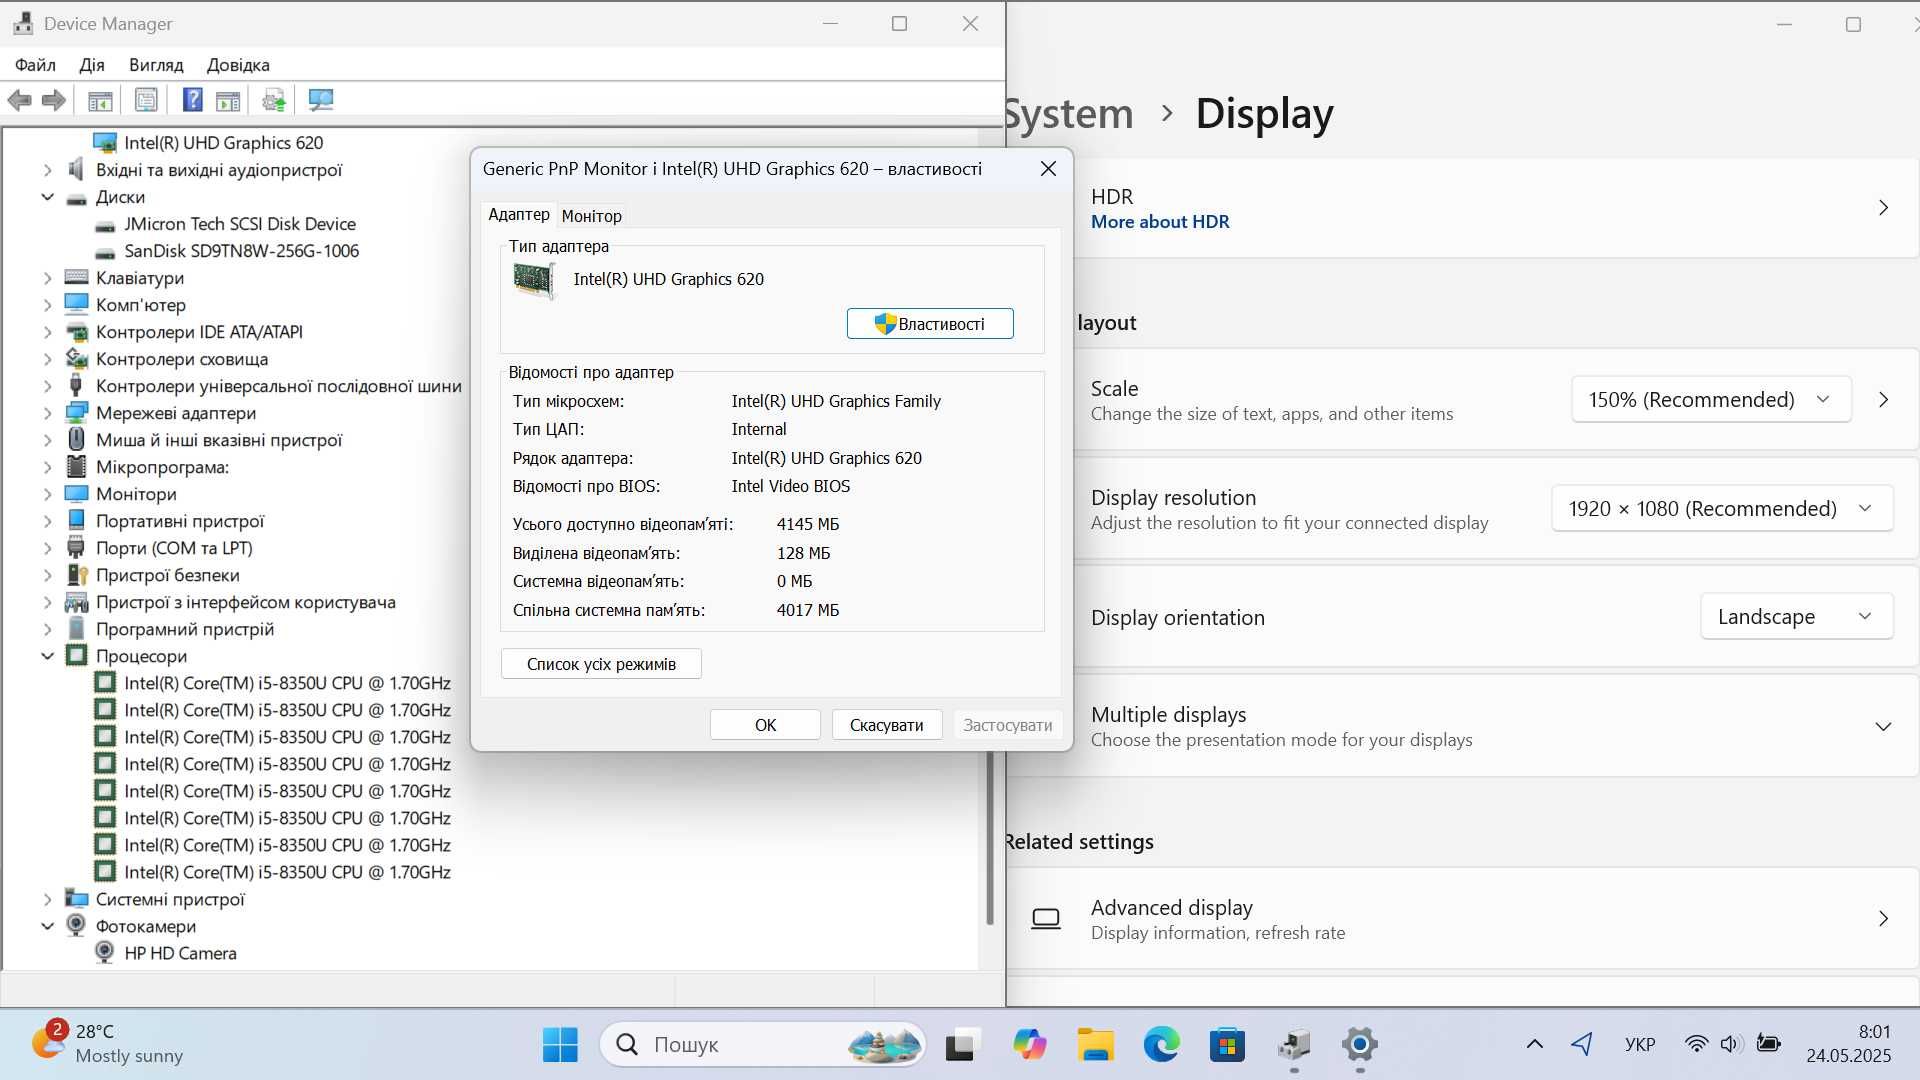1920x1080 pixels.
Task: Open the Properties toolbar icon in Device Manager
Action: pyautogui.click(x=146, y=100)
